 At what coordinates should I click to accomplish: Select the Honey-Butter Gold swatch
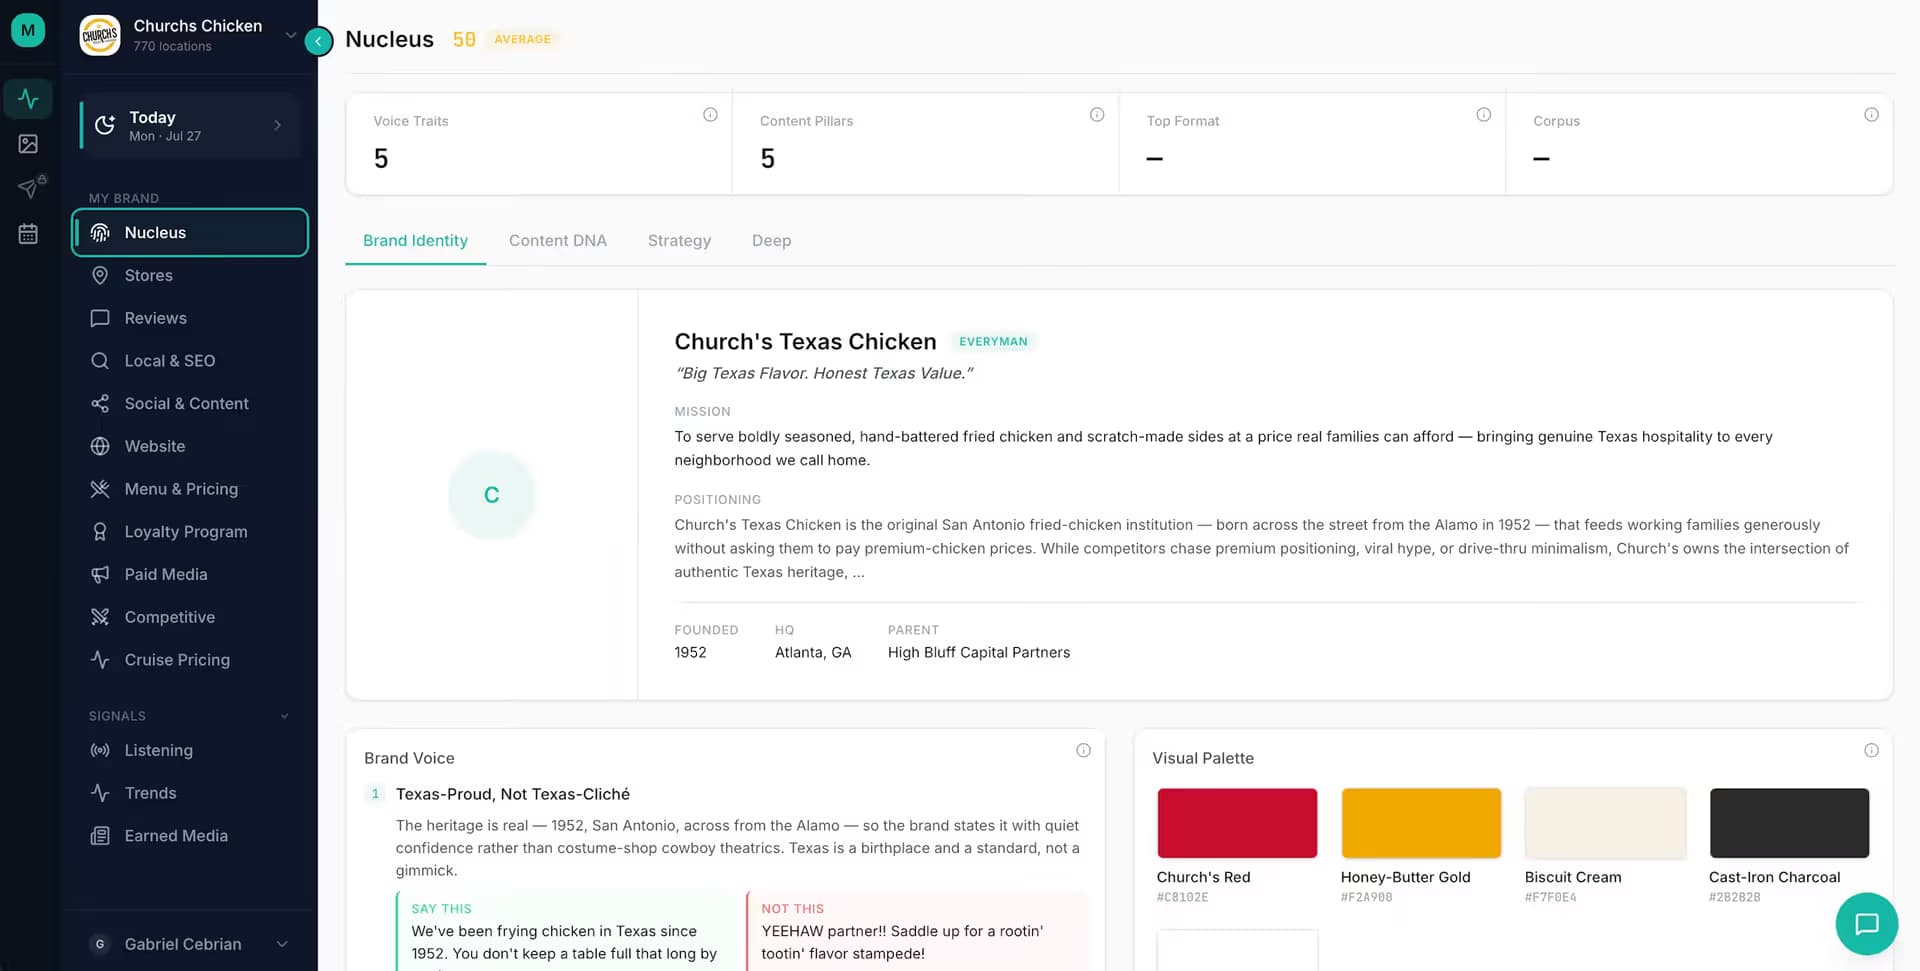(x=1421, y=823)
